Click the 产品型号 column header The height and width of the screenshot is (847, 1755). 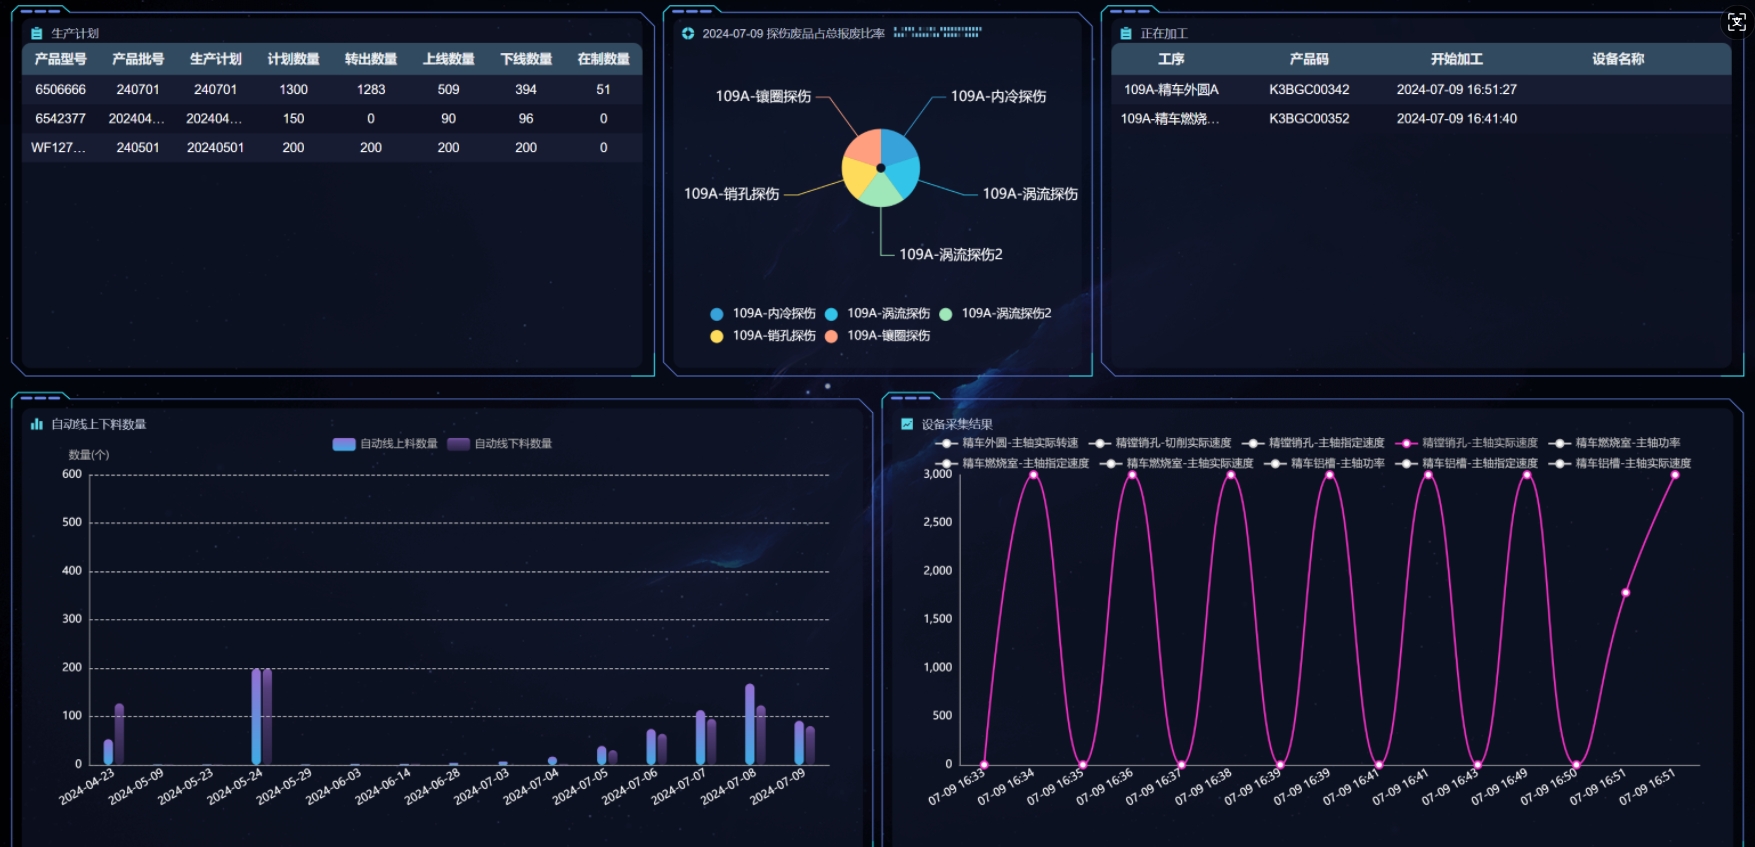(x=60, y=59)
